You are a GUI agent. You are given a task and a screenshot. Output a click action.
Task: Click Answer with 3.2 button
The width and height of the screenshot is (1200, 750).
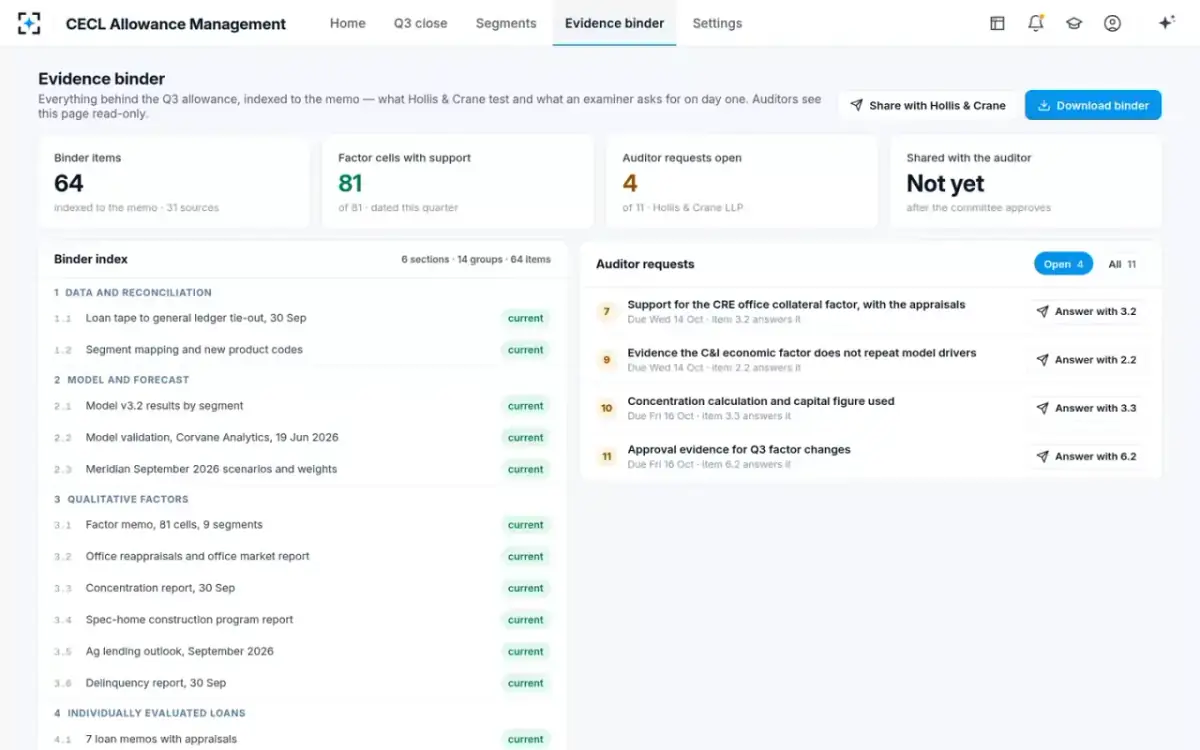click(1087, 312)
